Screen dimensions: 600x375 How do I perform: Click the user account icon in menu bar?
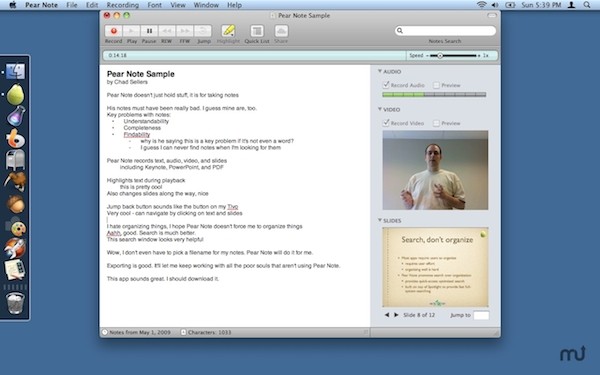[x=571, y=5]
